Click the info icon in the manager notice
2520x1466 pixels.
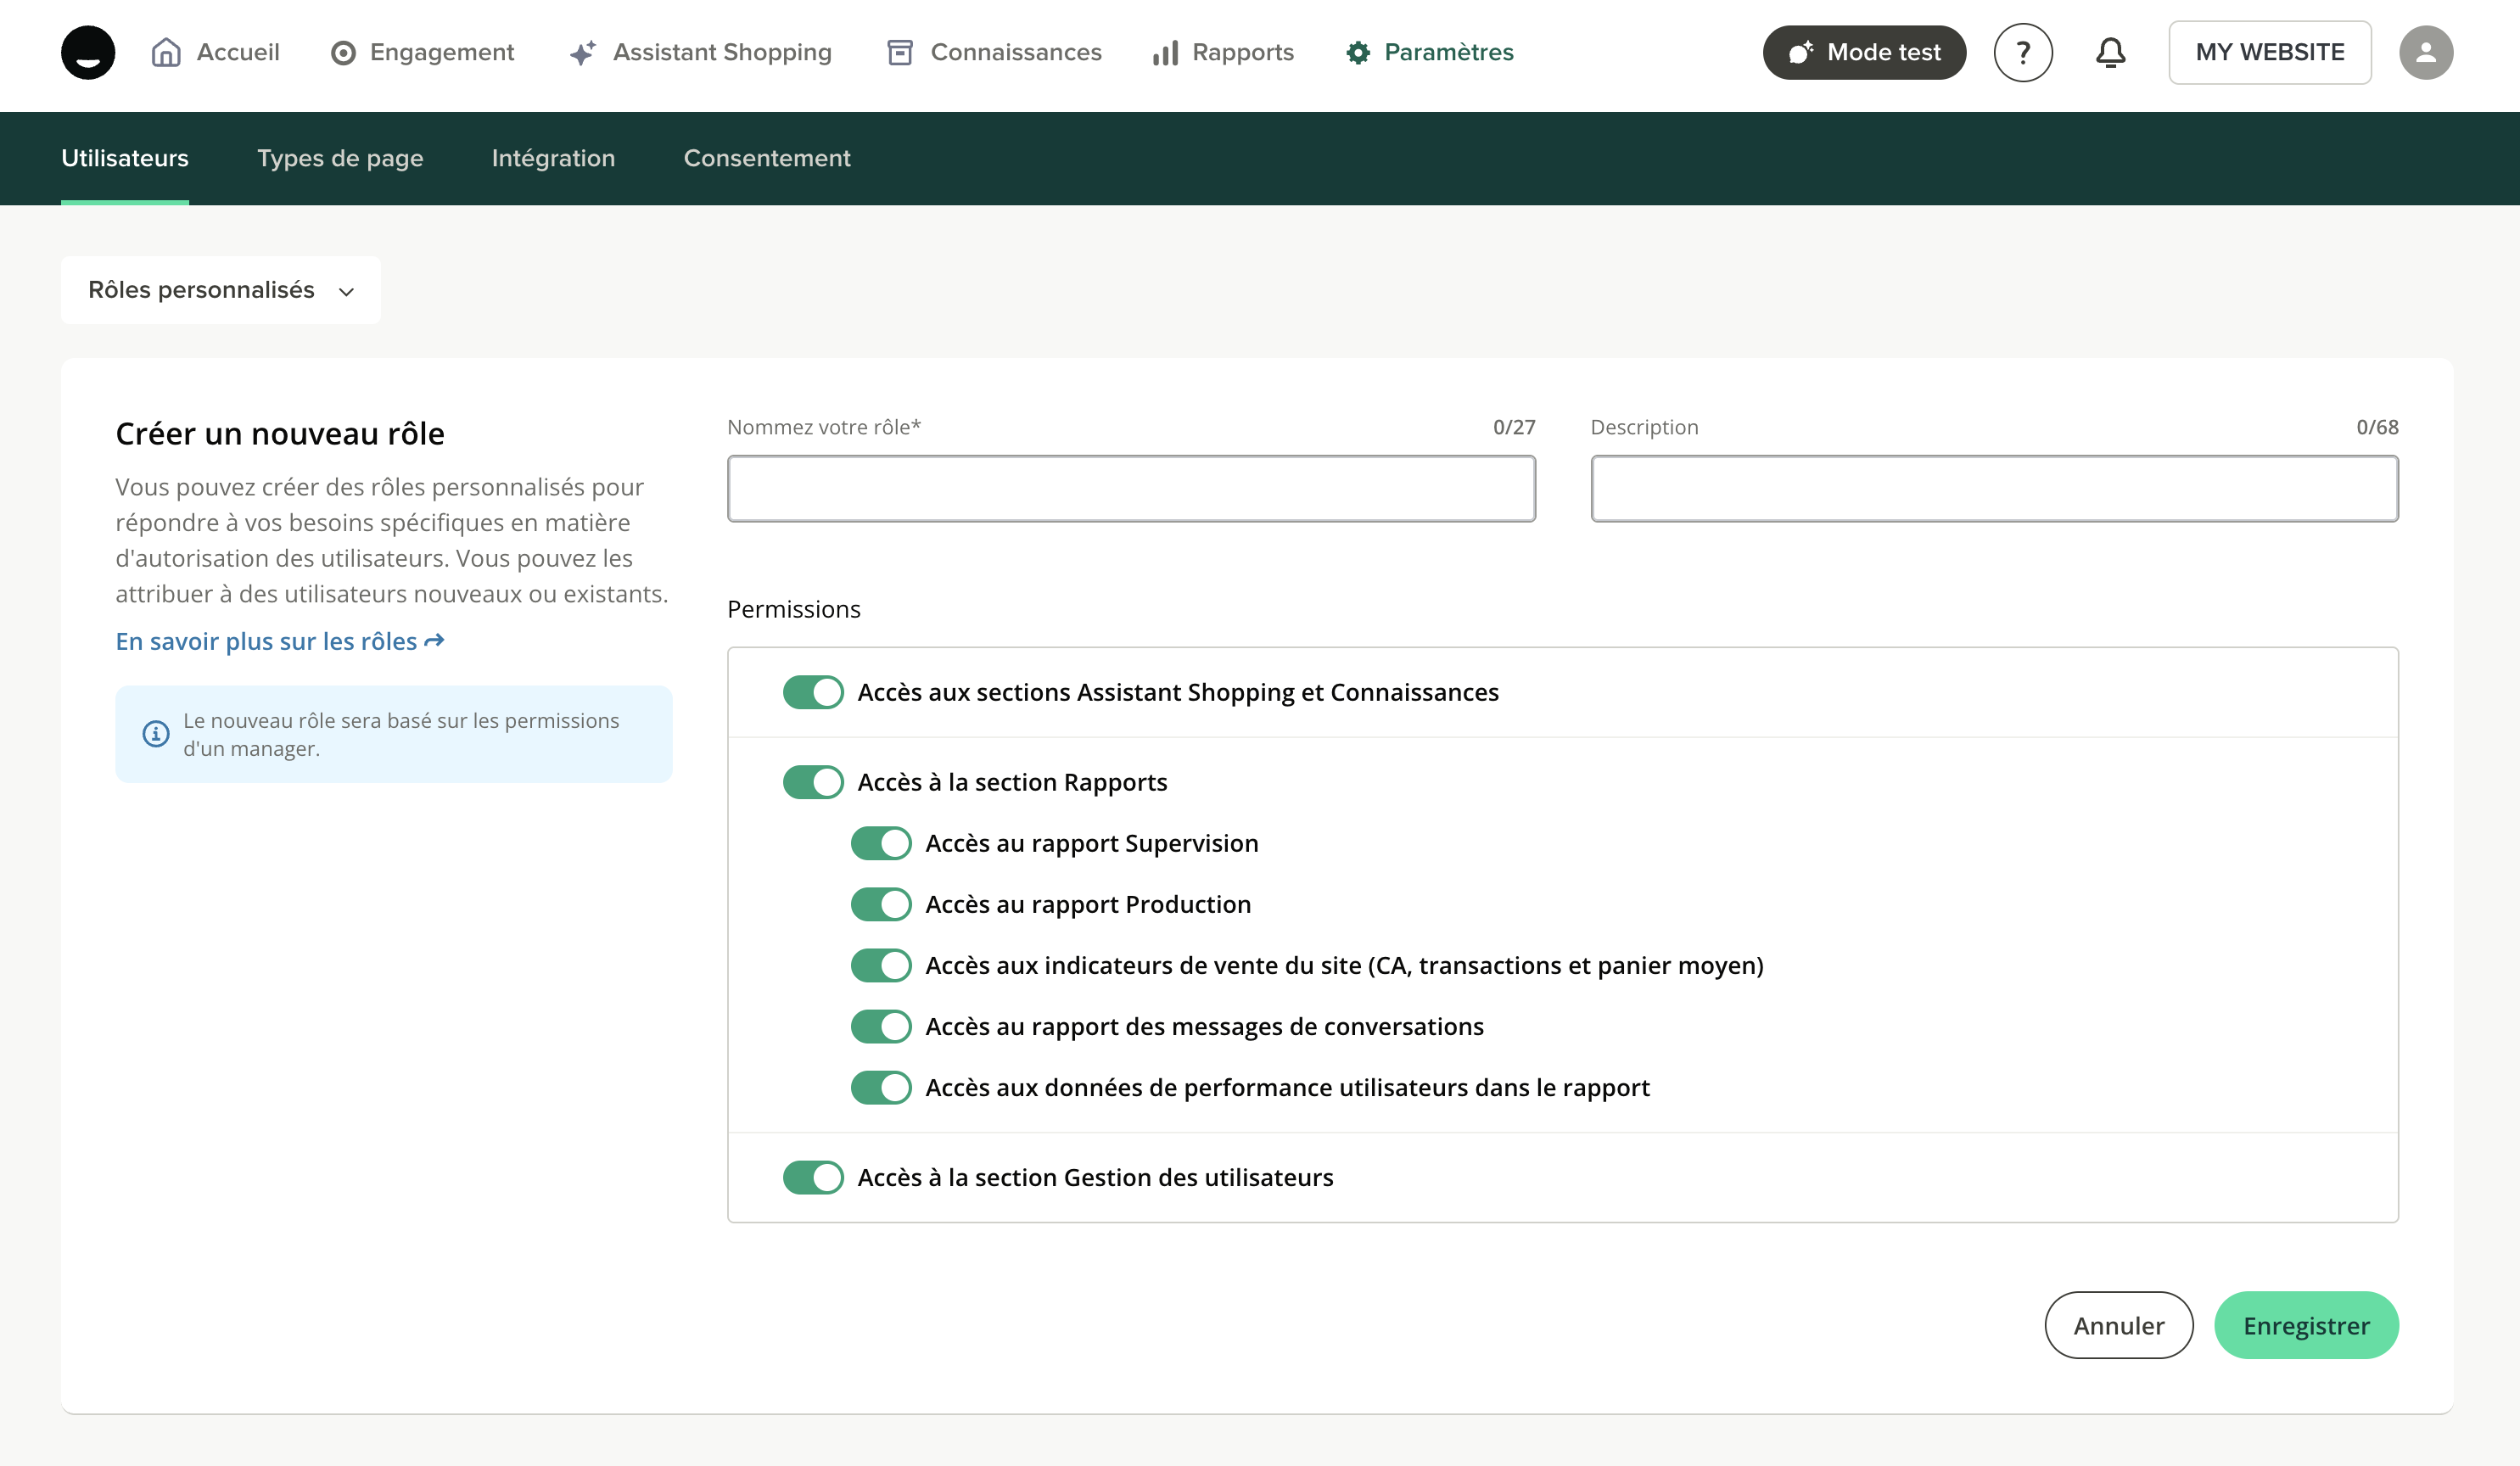(x=156, y=734)
